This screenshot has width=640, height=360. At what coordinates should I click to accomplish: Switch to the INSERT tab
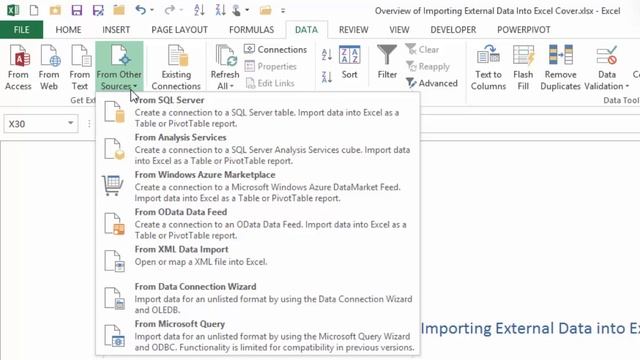[x=116, y=30]
